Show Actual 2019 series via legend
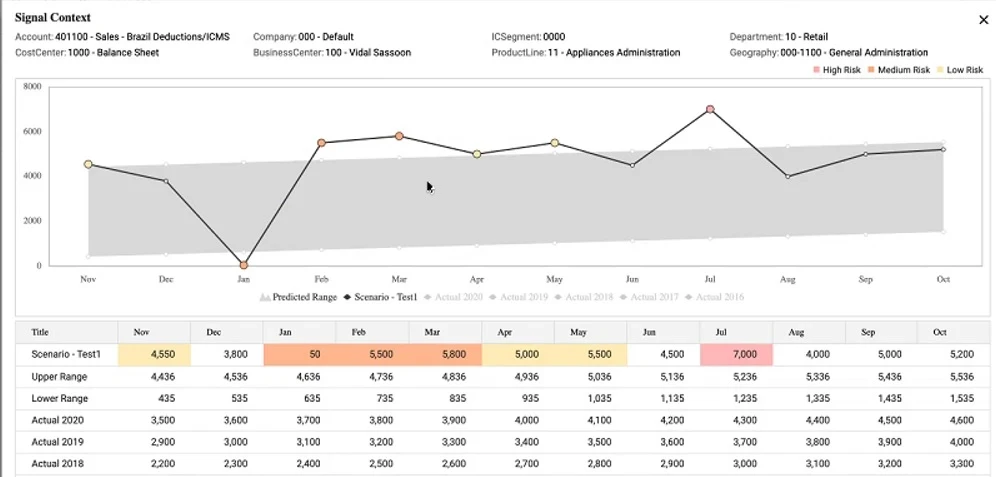 [523, 297]
